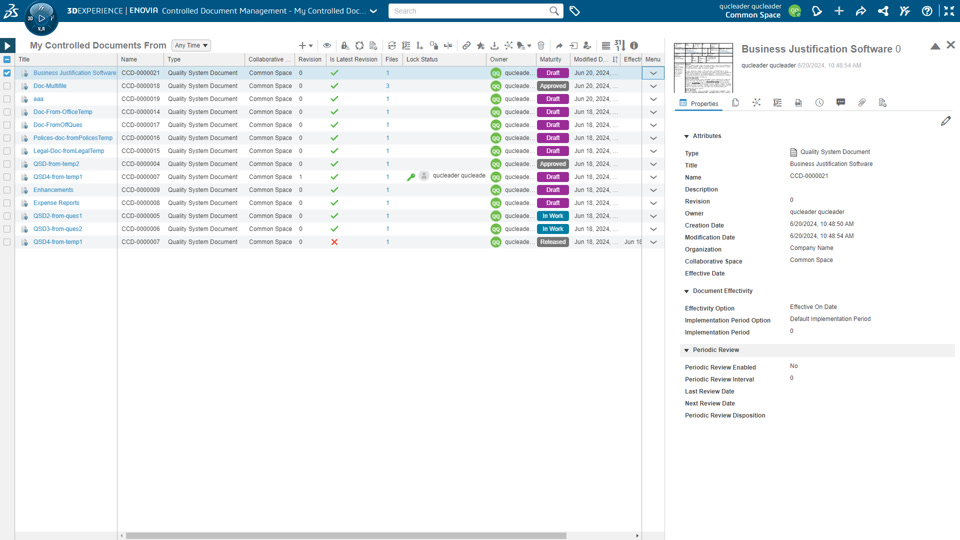
Task: Select the Properties tab
Action: [x=699, y=103]
